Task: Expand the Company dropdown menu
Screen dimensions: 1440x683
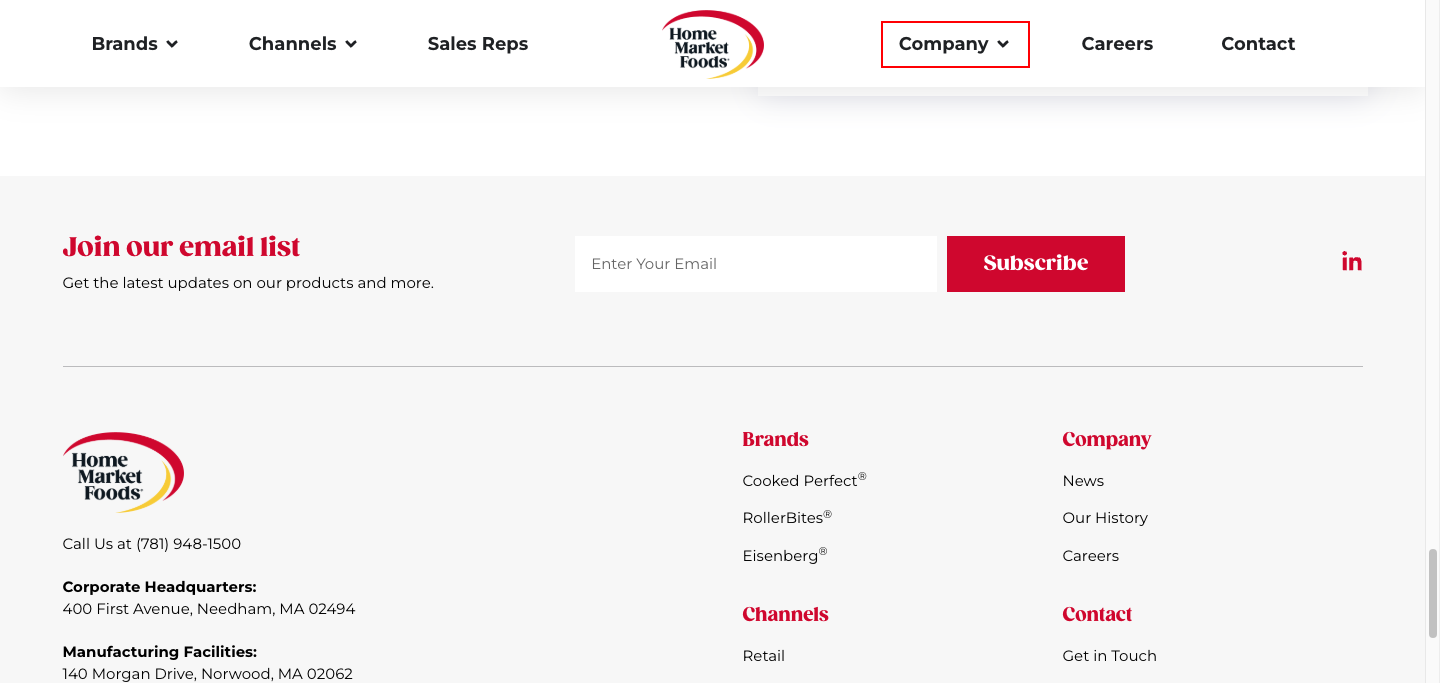Action: [x=954, y=44]
